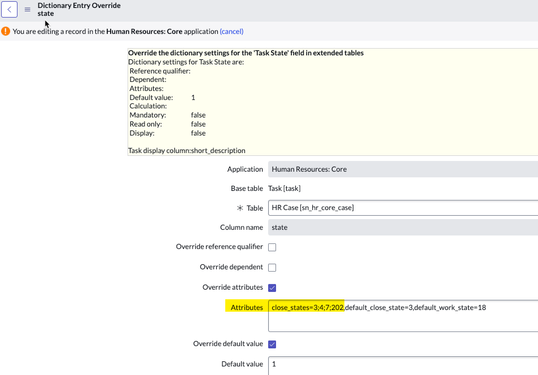Click Task display column:short_description text
This screenshot has width=538, height=375.
coord(187,151)
